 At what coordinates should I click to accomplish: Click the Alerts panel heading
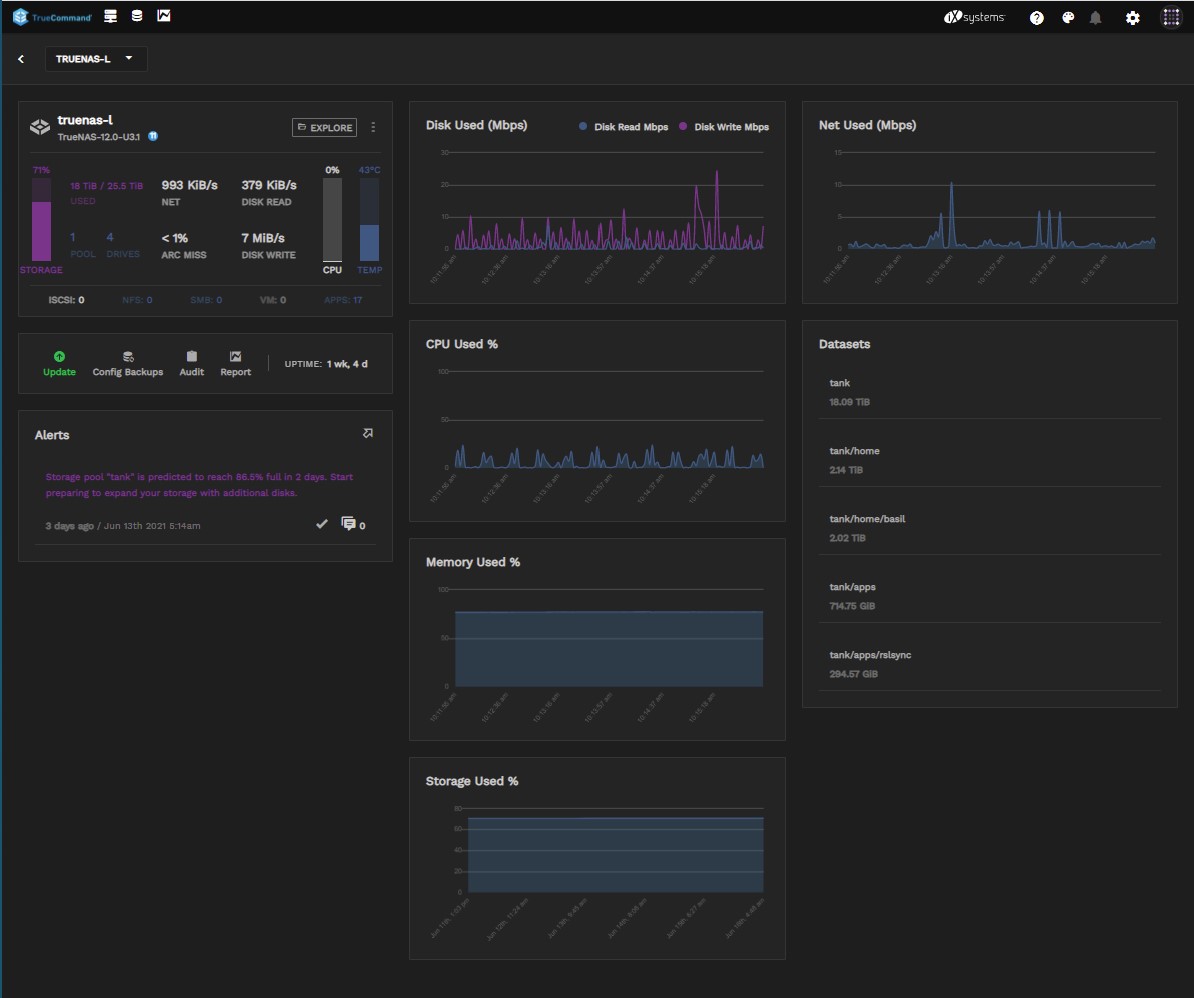[x=52, y=435]
